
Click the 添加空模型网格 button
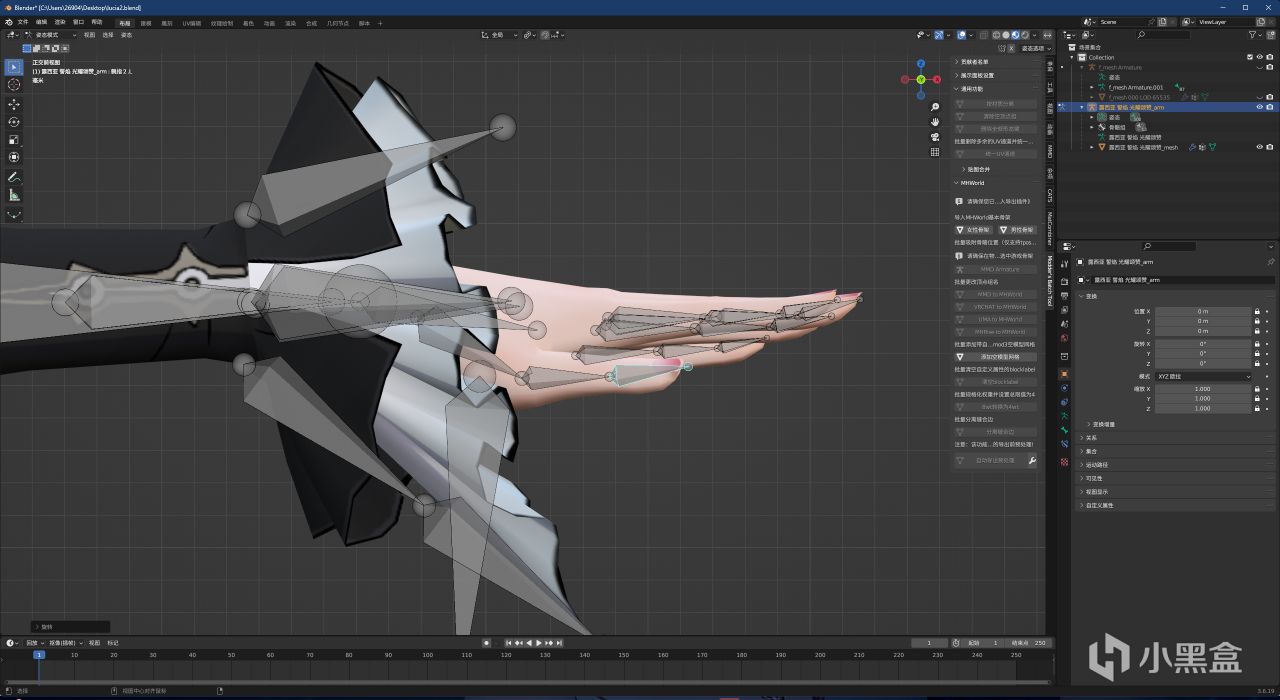[x=996, y=356]
